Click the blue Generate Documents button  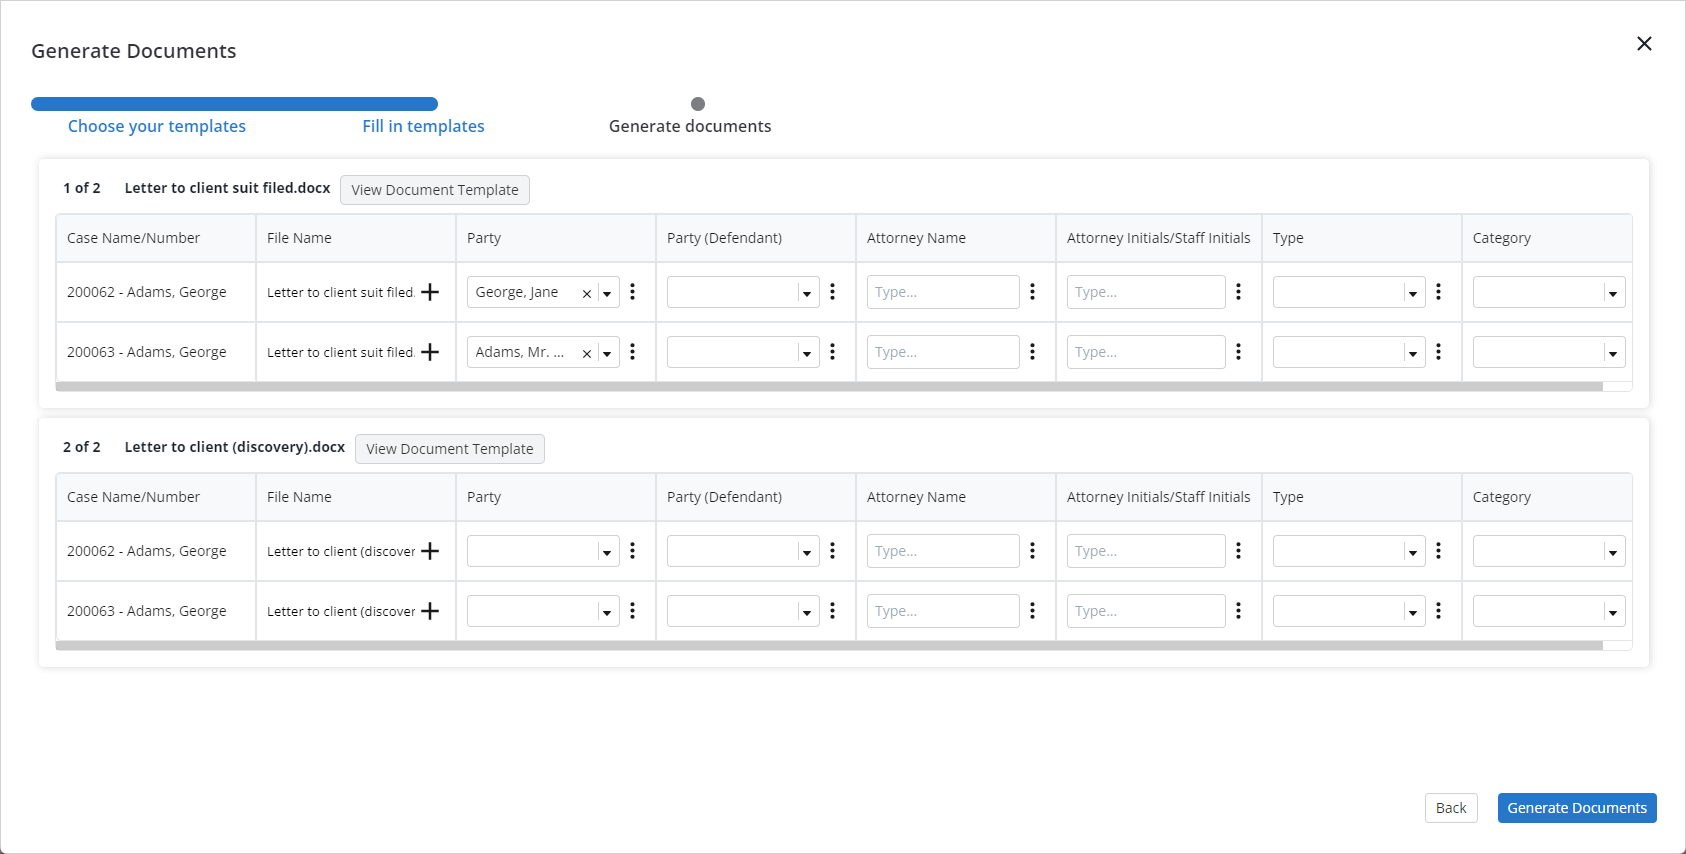pos(1577,808)
